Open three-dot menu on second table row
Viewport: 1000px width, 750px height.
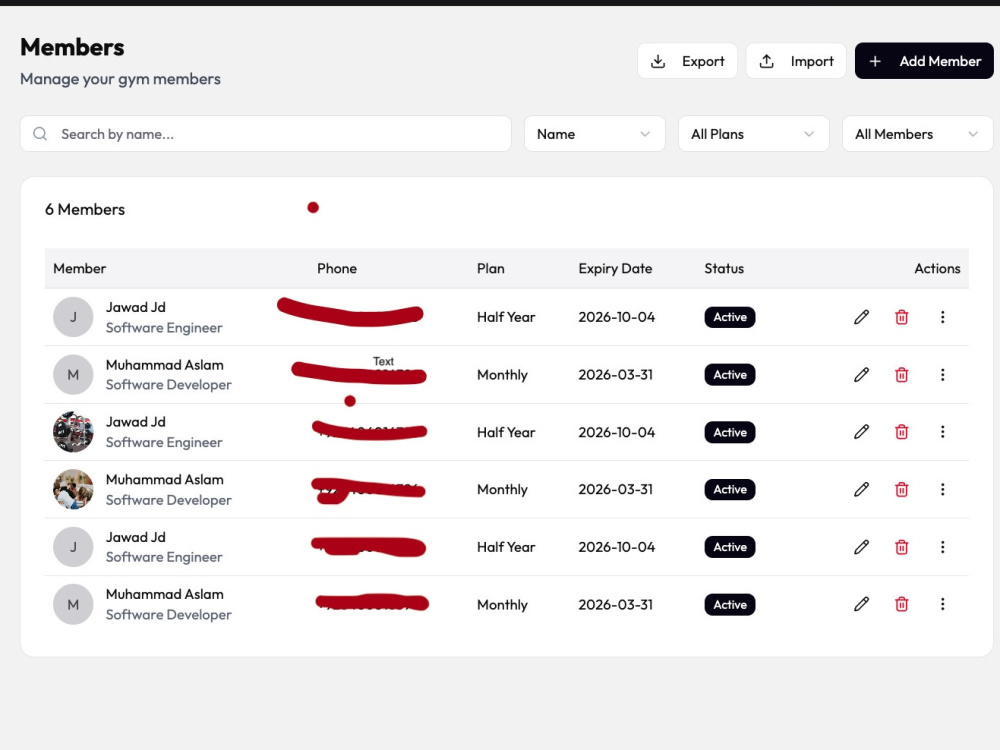(942, 374)
